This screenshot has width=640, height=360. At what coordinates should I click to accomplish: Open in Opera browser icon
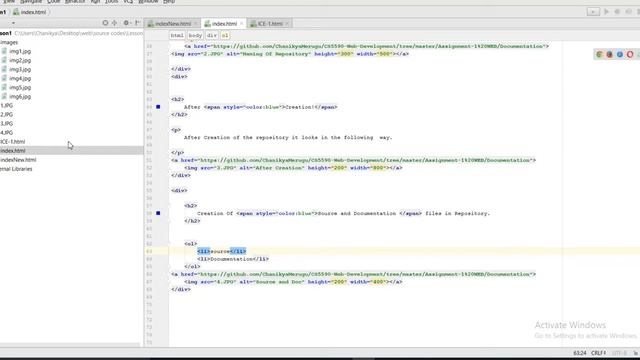(630, 54)
